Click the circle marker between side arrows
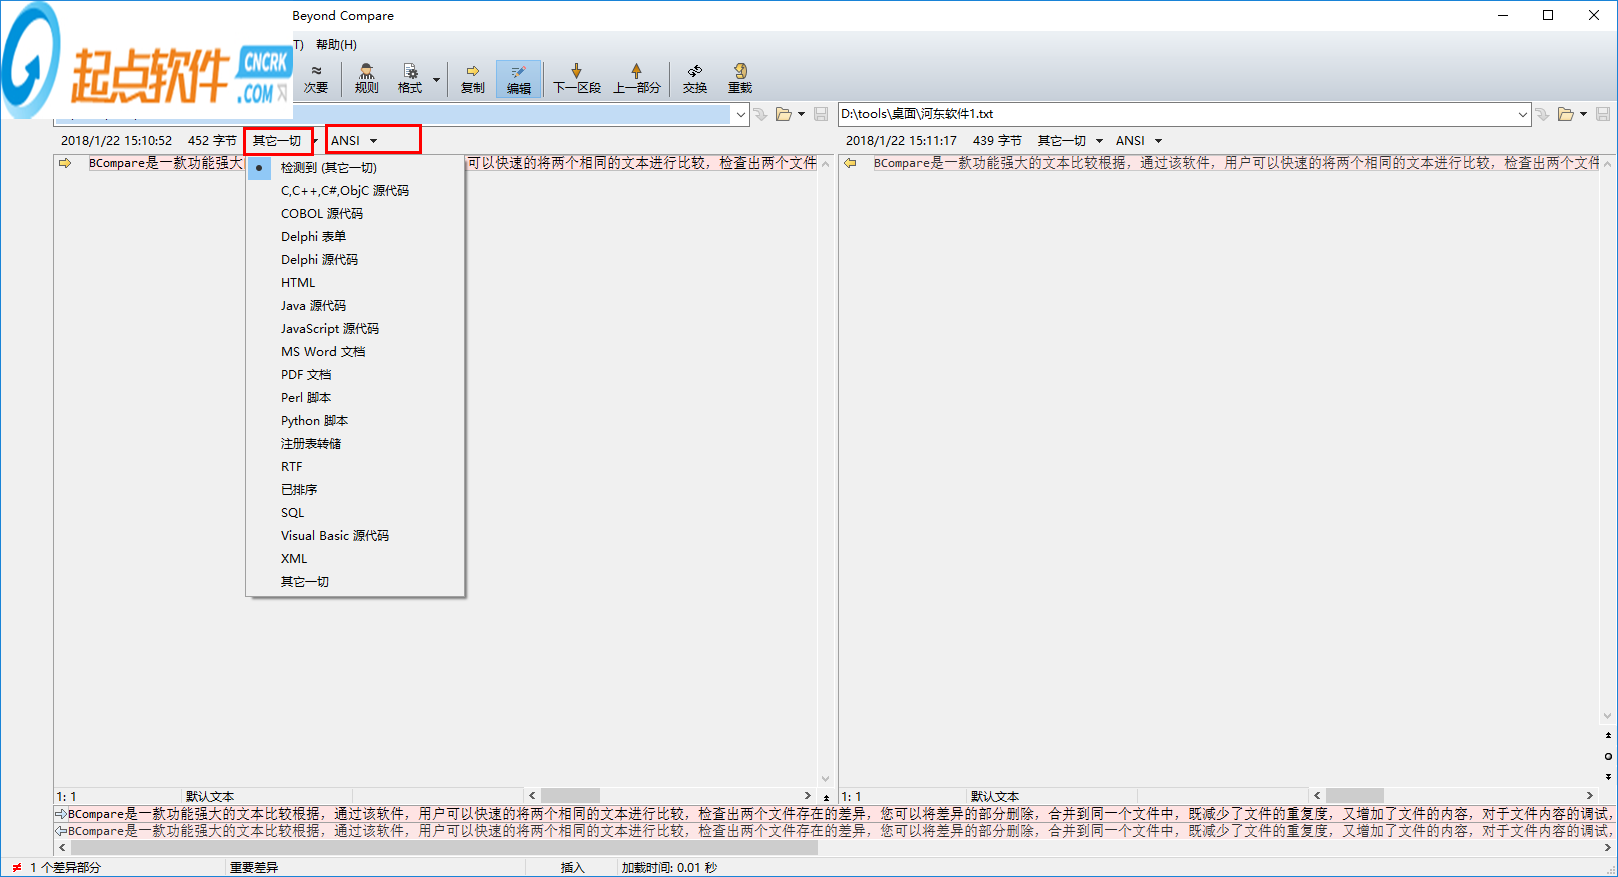The width and height of the screenshot is (1618, 877). pyautogui.click(x=1608, y=756)
